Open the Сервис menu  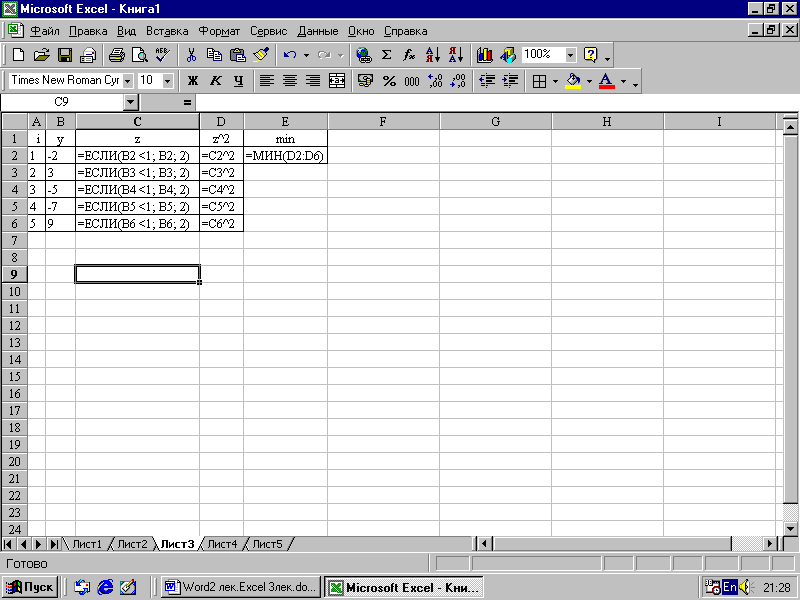point(268,31)
